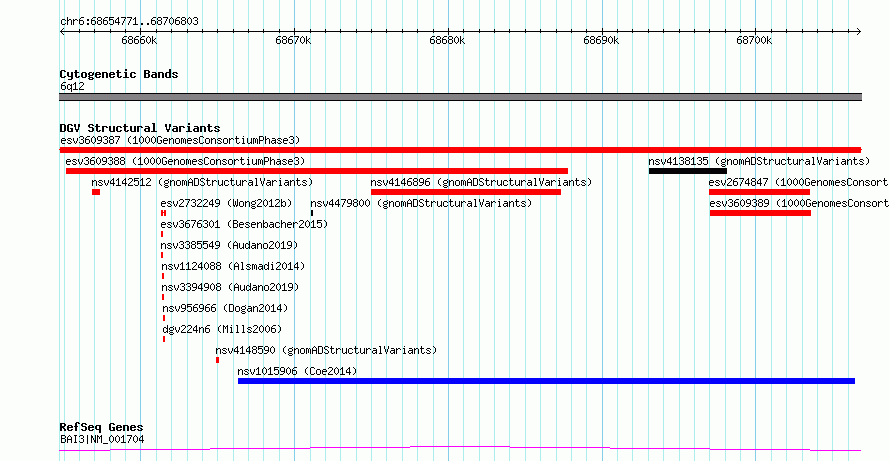Image resolution: width=890 pixels, height=461 pixels.
Task: Click the right arrowhead of the ruler
Action: pyautogui.click(x=858, y=31)
